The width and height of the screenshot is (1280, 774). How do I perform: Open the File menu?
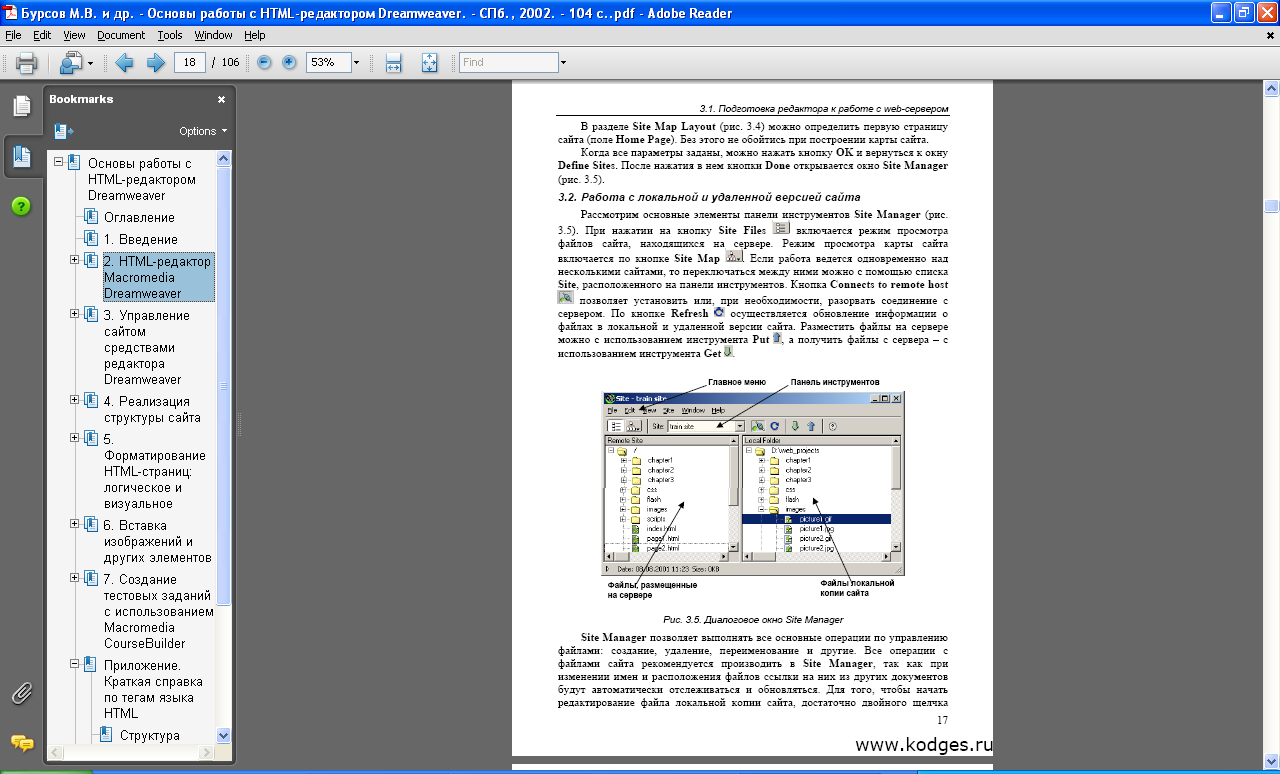pos(13,35)
